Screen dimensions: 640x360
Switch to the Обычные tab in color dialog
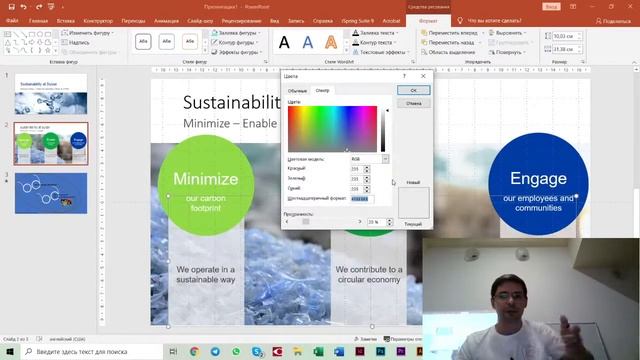tap(297, 91)
